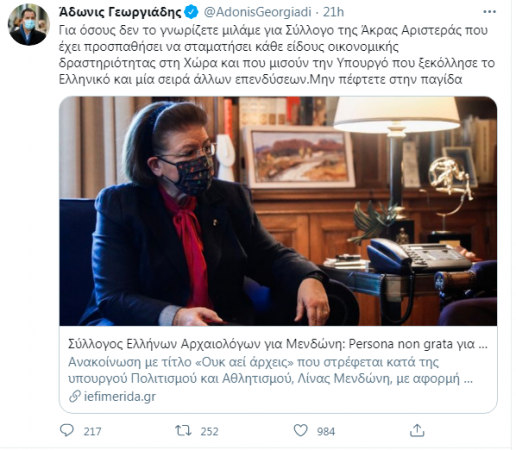Click the lamp area in the preview image
516x450 pixels.
(397, 140)
